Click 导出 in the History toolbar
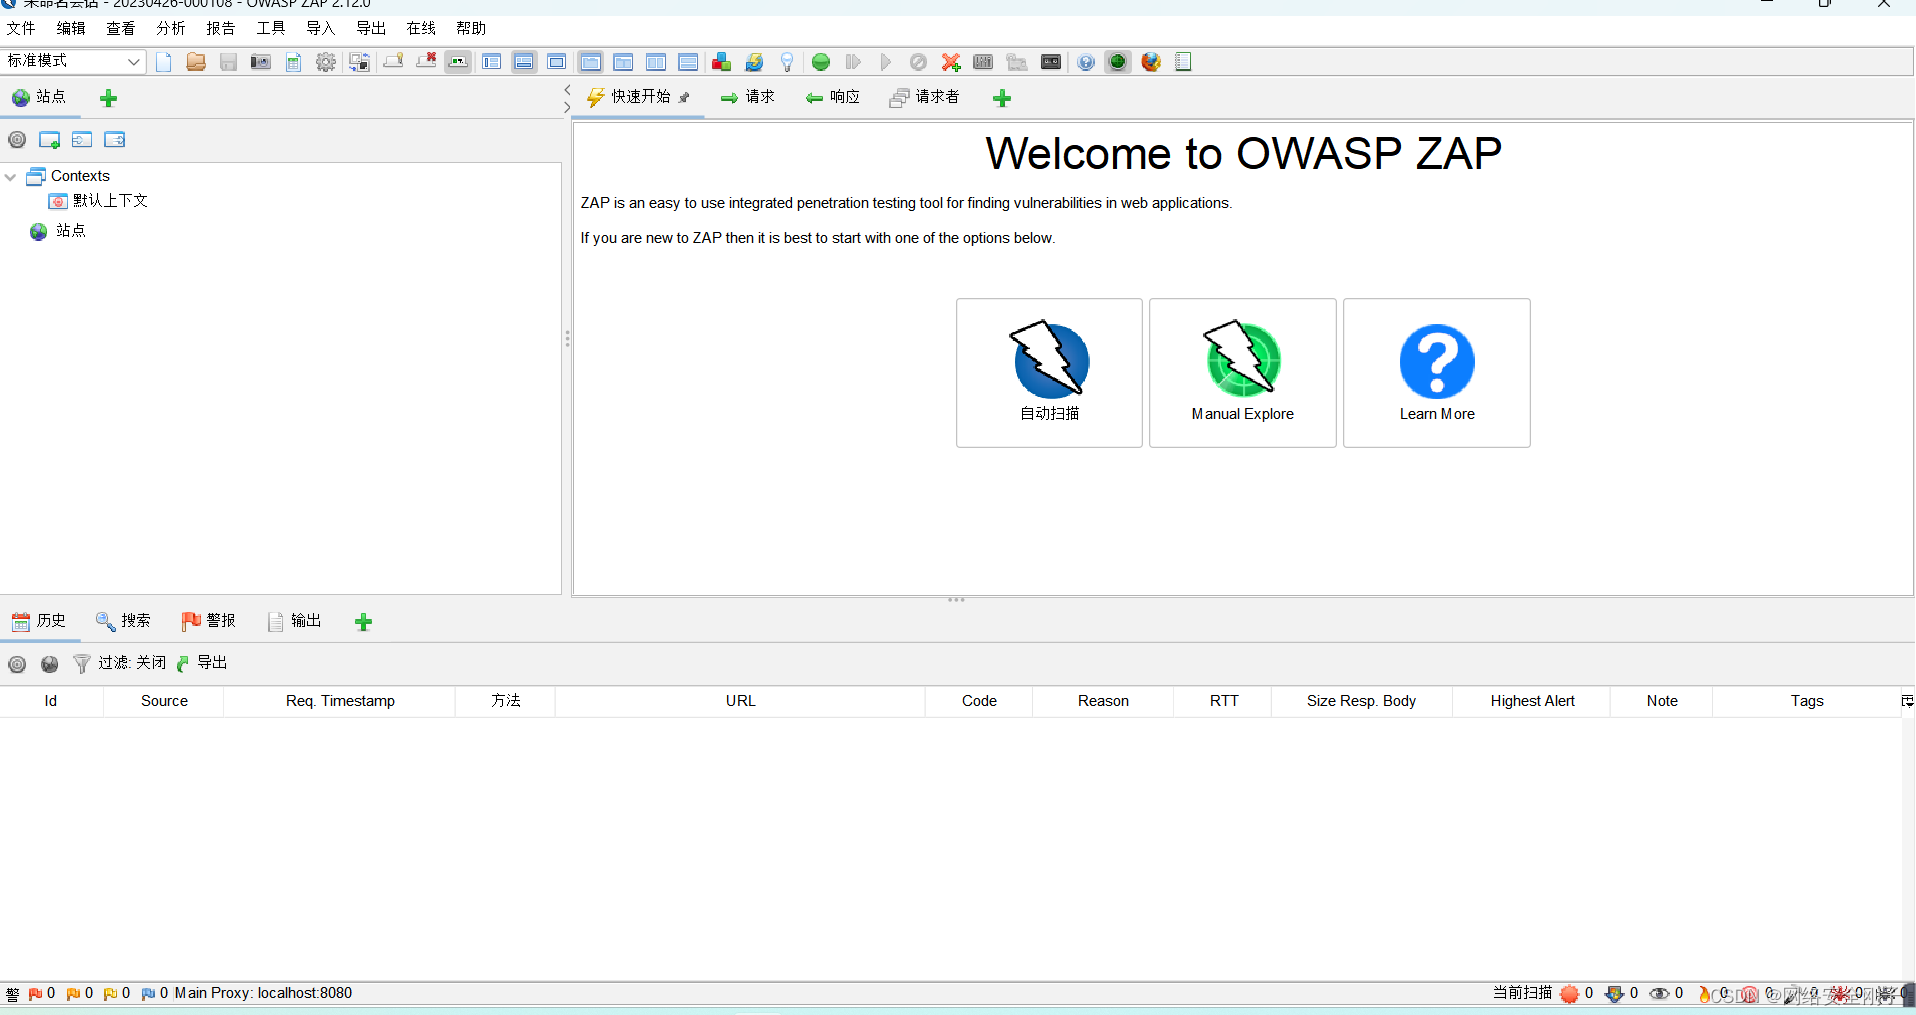Viewport: 1916px width, 1015px height. 202,663
